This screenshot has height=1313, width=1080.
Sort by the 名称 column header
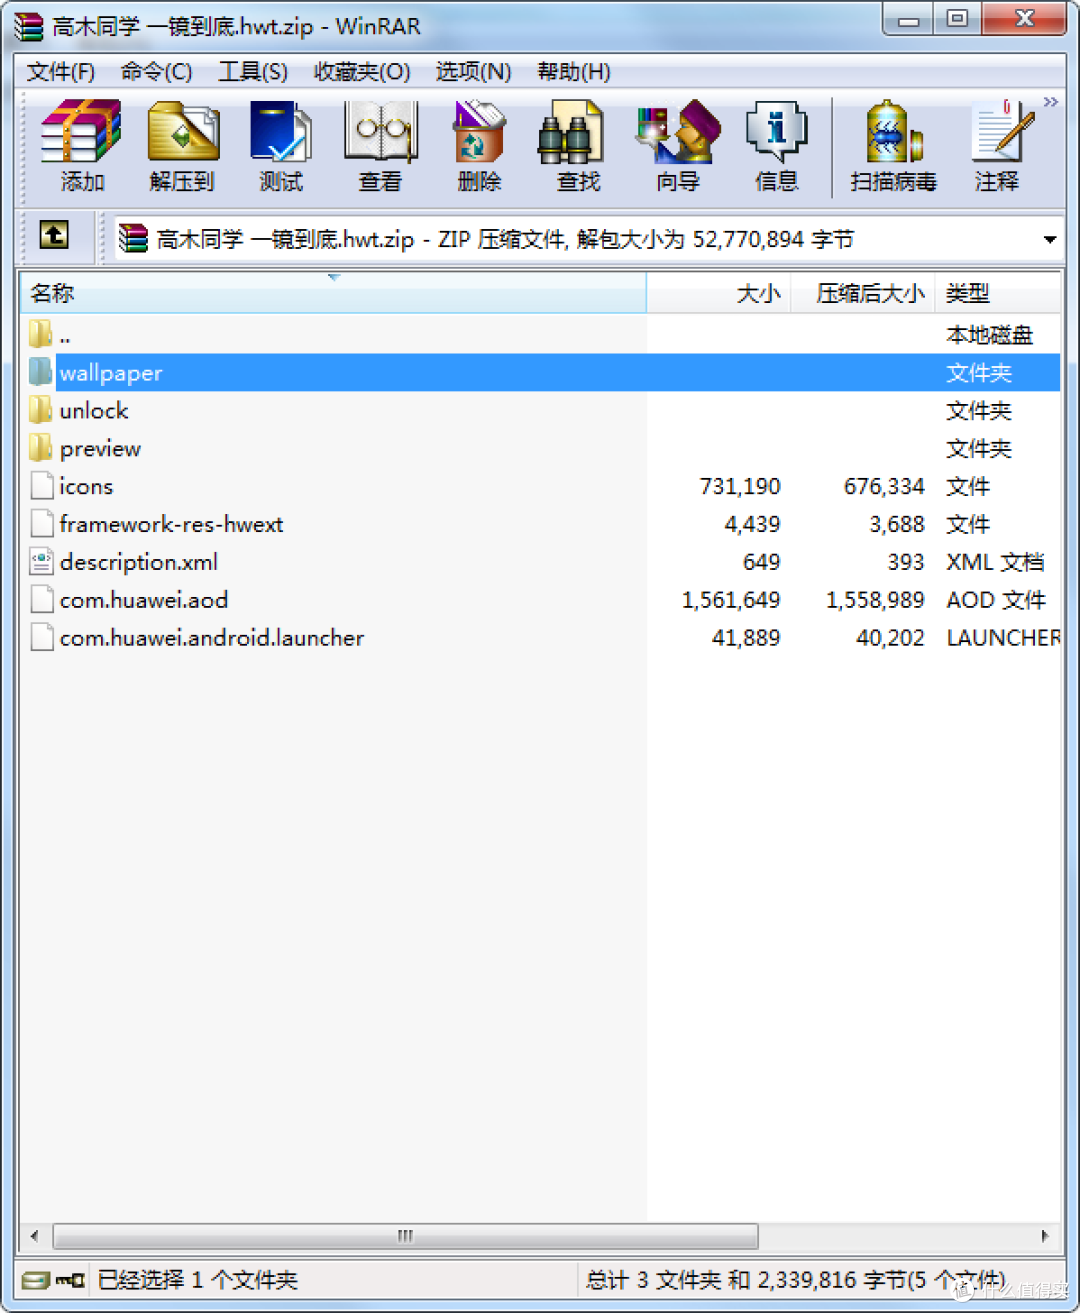click(x=333, y=293)
